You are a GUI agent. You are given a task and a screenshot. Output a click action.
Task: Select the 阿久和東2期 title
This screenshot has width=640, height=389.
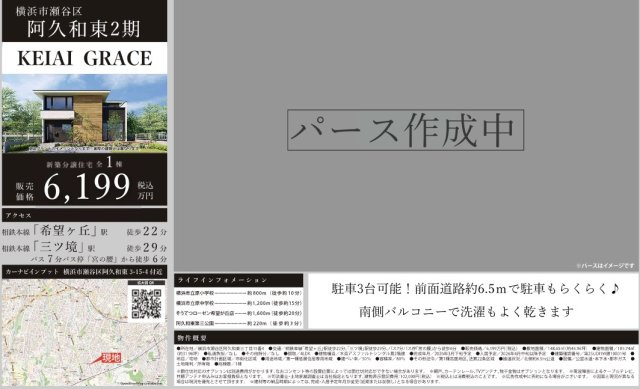[x=84, y=29]
